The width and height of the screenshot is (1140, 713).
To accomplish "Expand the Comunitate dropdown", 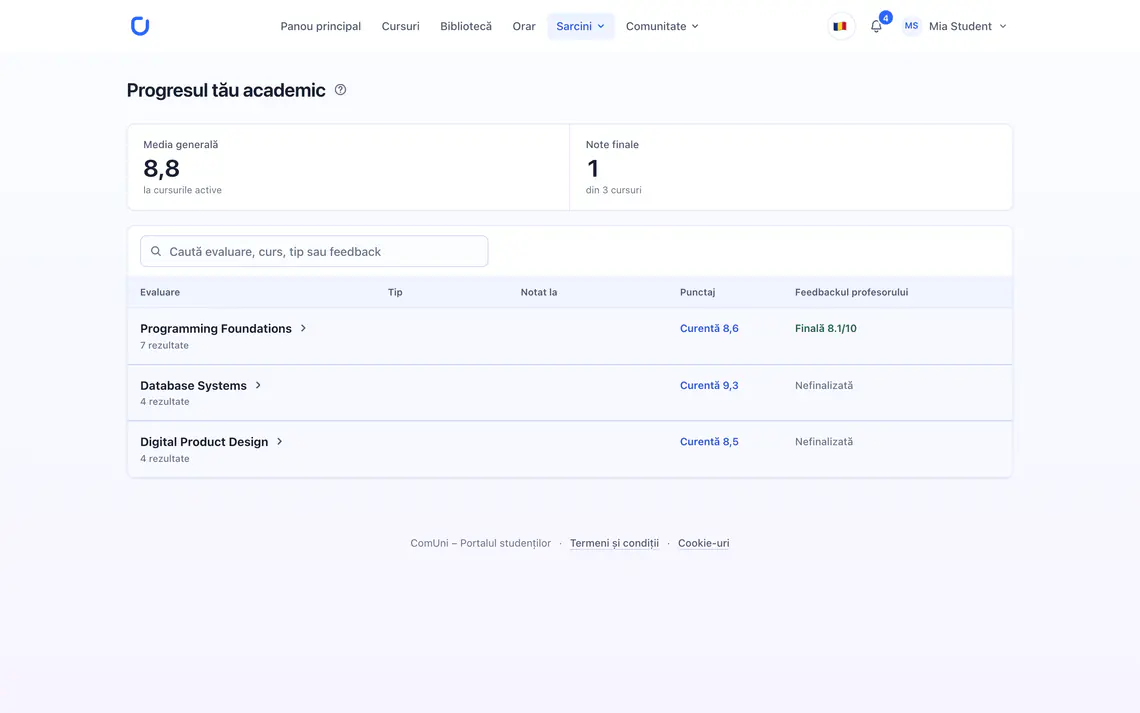I will [x=662, y=26].
